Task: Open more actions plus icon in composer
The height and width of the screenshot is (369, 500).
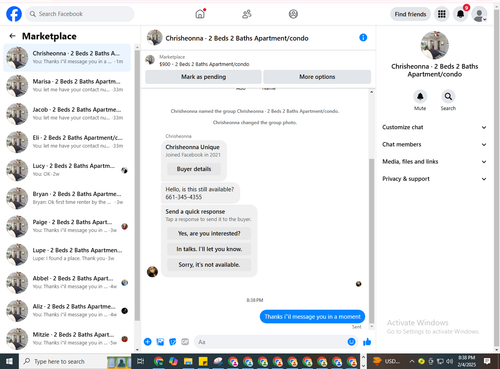Action: pos(148,342)
